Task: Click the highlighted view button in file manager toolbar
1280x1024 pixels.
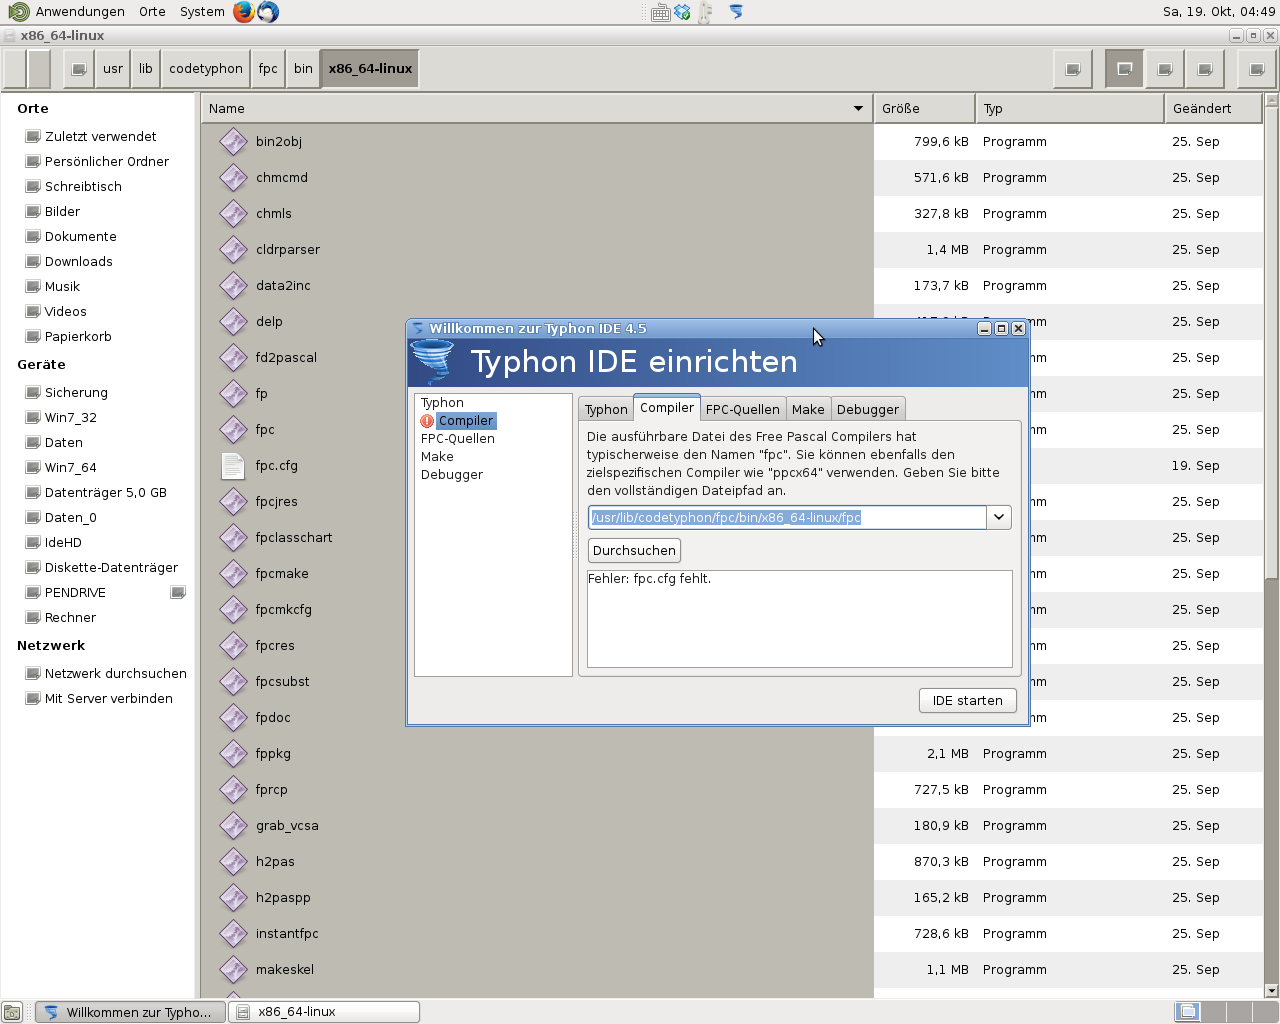Action: [x=1124, y=69]
